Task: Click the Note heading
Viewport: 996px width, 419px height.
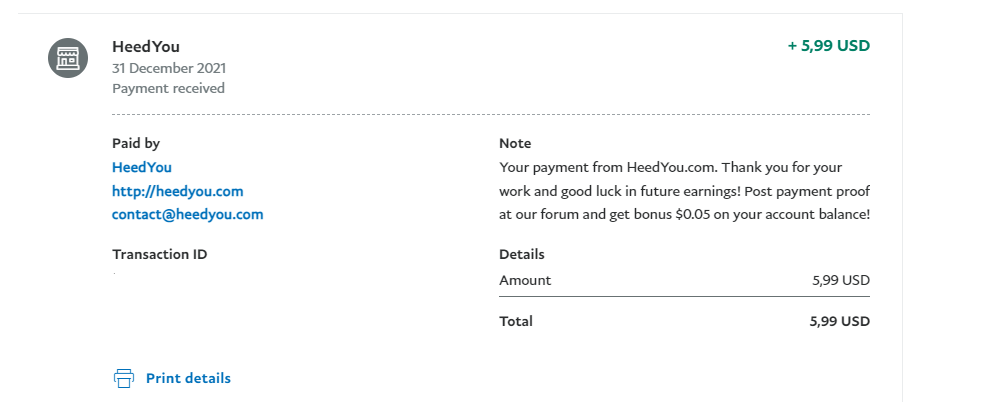Action: [515, 143]
